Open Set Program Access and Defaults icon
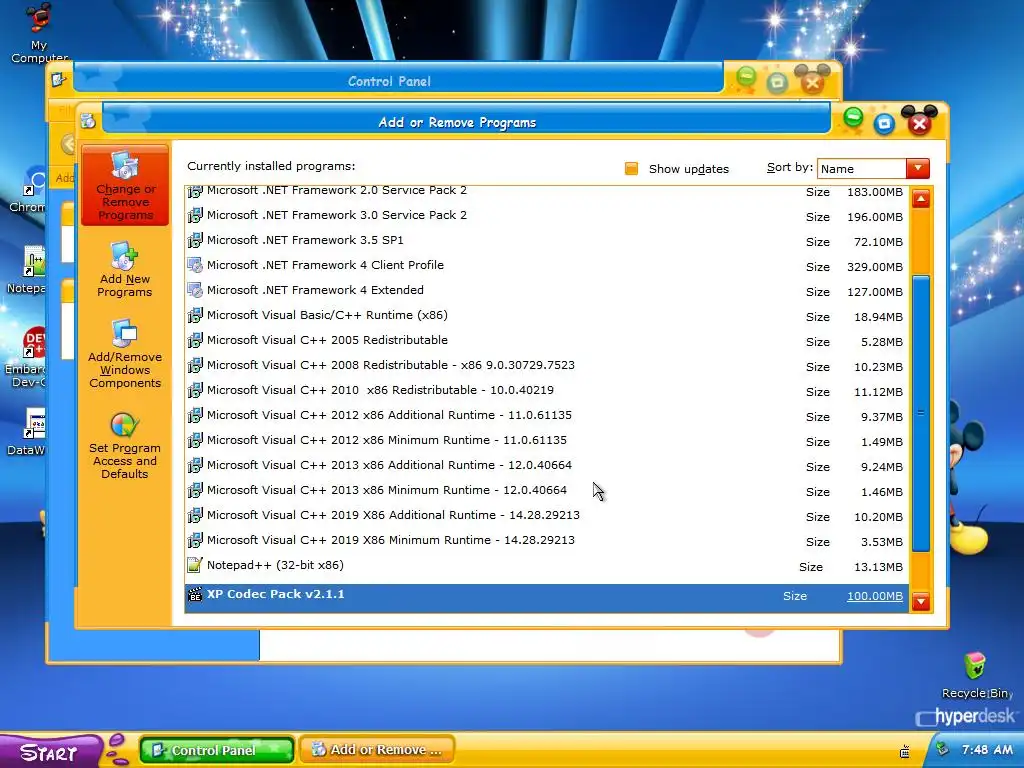 pos(124,424)
